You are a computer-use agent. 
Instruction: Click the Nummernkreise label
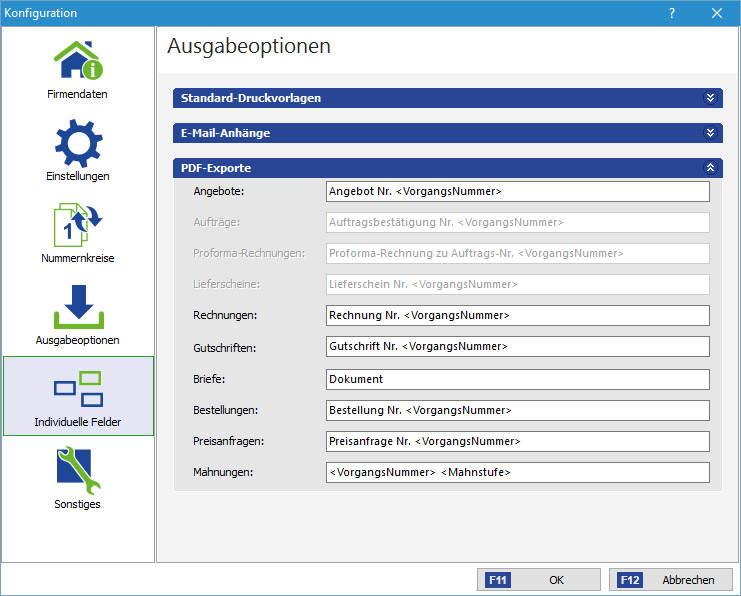pos(78,258)
